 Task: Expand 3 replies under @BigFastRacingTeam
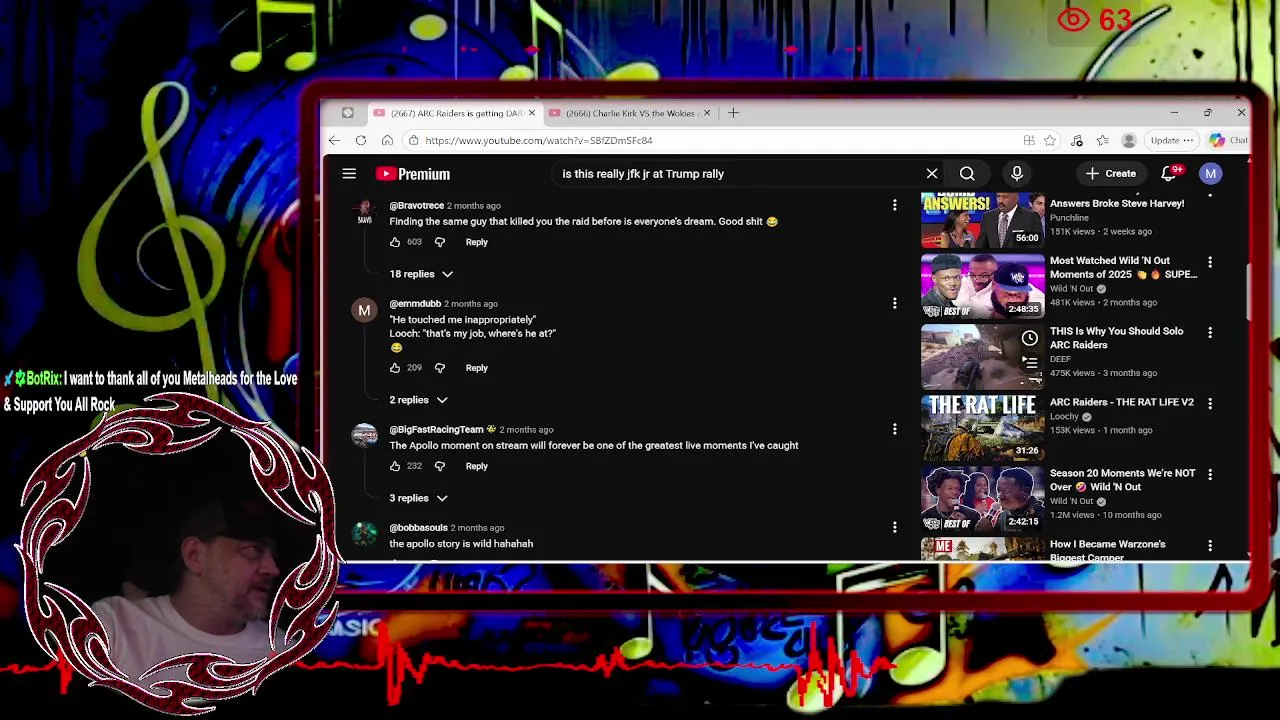[x=418, y=498]
